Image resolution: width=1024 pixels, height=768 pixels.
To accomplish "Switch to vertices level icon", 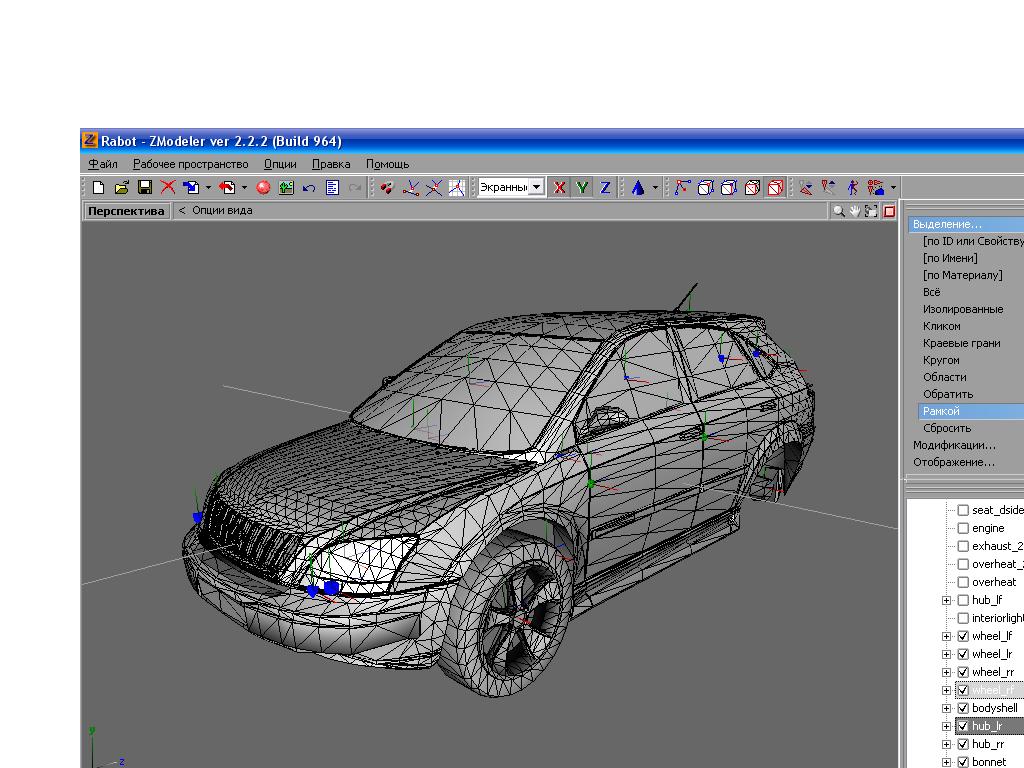I will (682, 188).
